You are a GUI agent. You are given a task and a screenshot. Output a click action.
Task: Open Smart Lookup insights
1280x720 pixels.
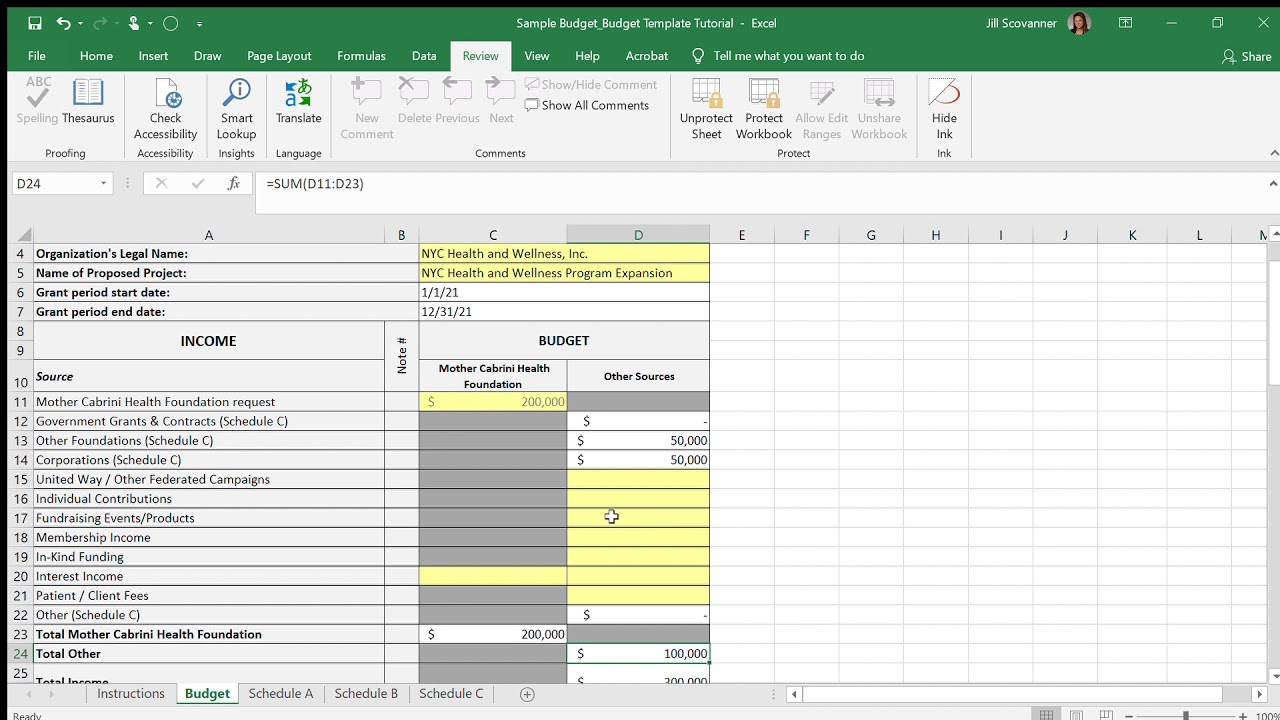(237, 110)
